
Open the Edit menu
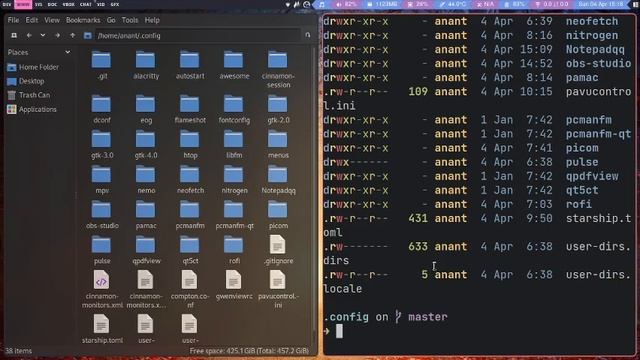coord(31,20)
